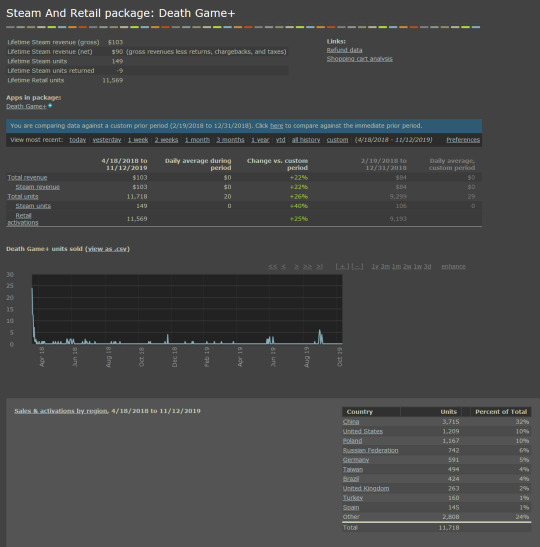
Task: View most recent: yesterday
Action: (107, 140)
